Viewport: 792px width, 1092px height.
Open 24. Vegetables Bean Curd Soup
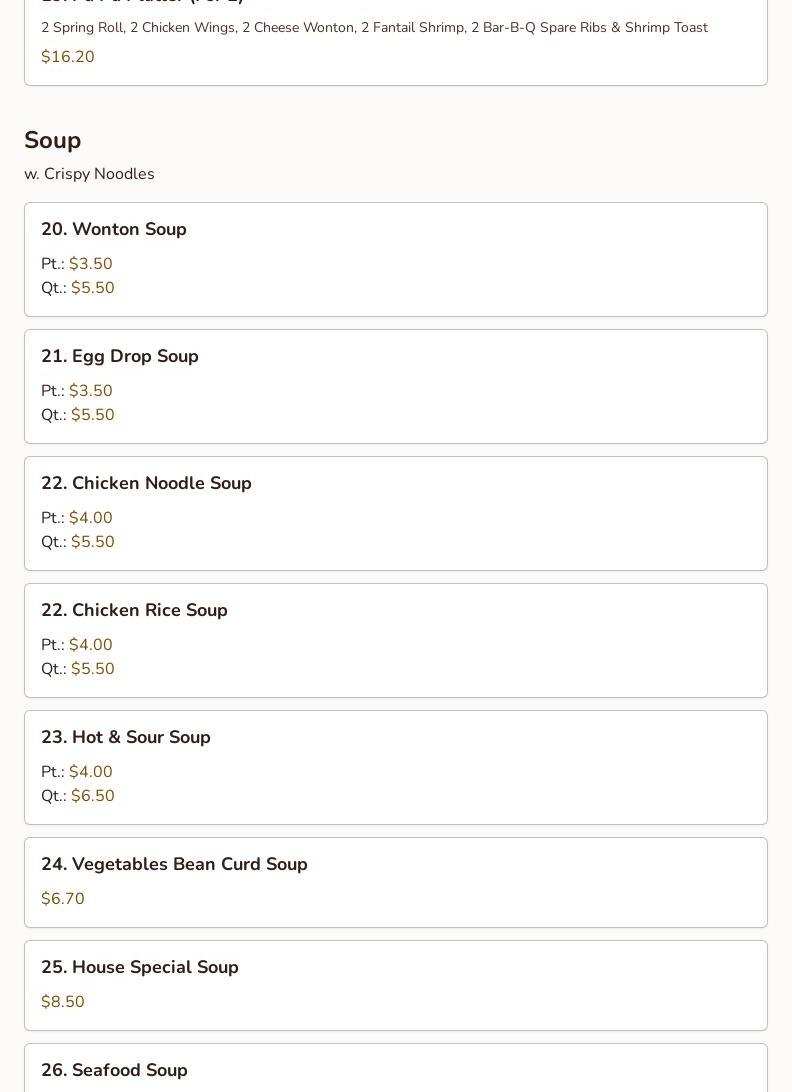396,882
